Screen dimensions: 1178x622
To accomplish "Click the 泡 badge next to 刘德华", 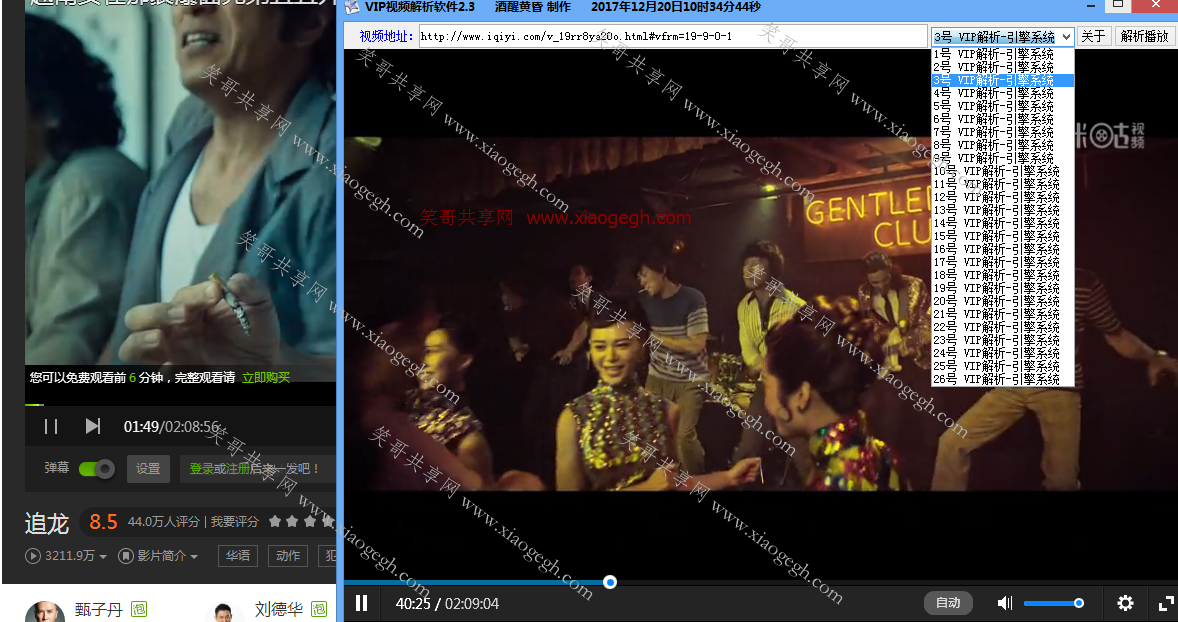I will tap(319, 608).
